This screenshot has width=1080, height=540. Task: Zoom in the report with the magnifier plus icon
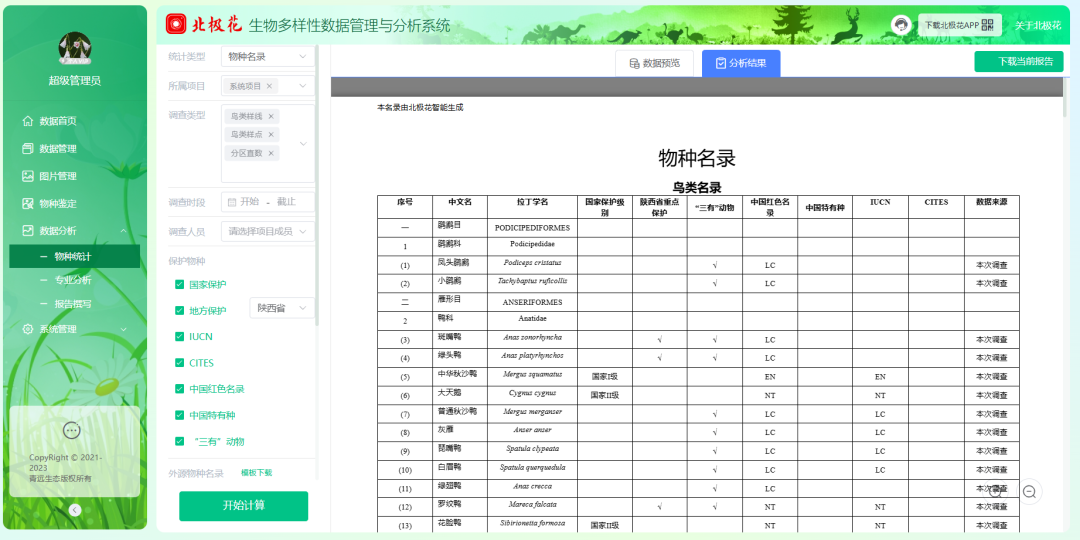[x=995, y=490]
